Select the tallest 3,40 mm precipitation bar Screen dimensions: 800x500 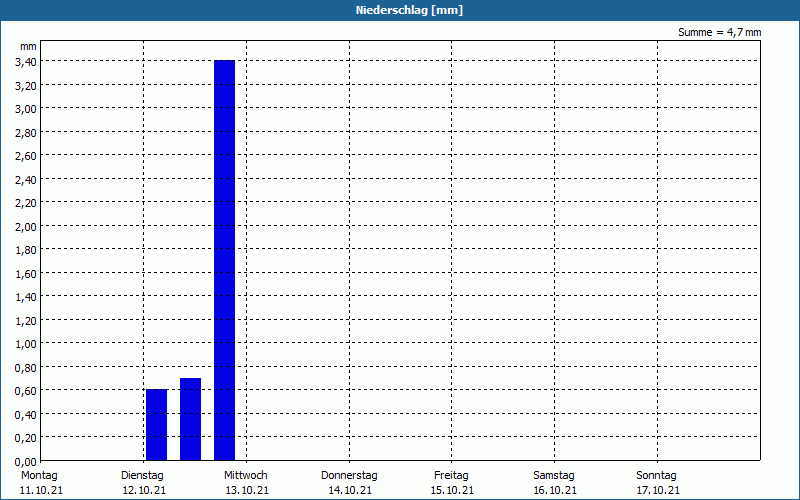224,260
